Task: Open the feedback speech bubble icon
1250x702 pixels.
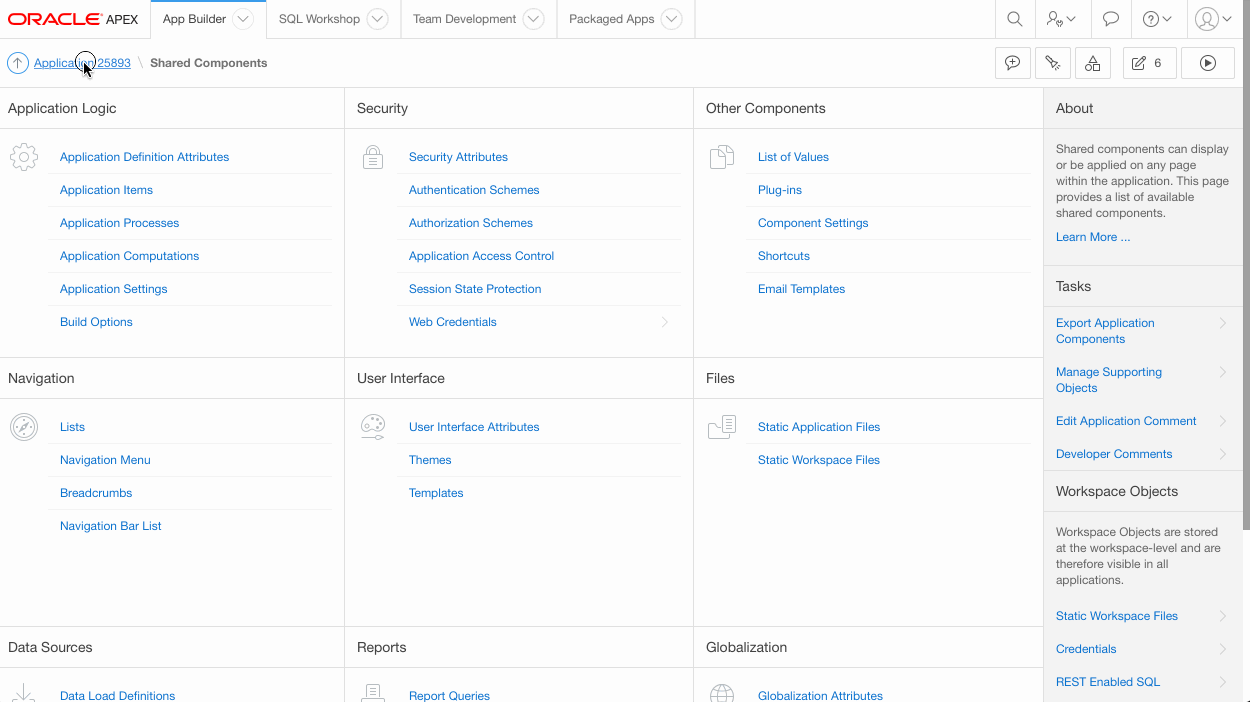Action: coord(1110,19)
